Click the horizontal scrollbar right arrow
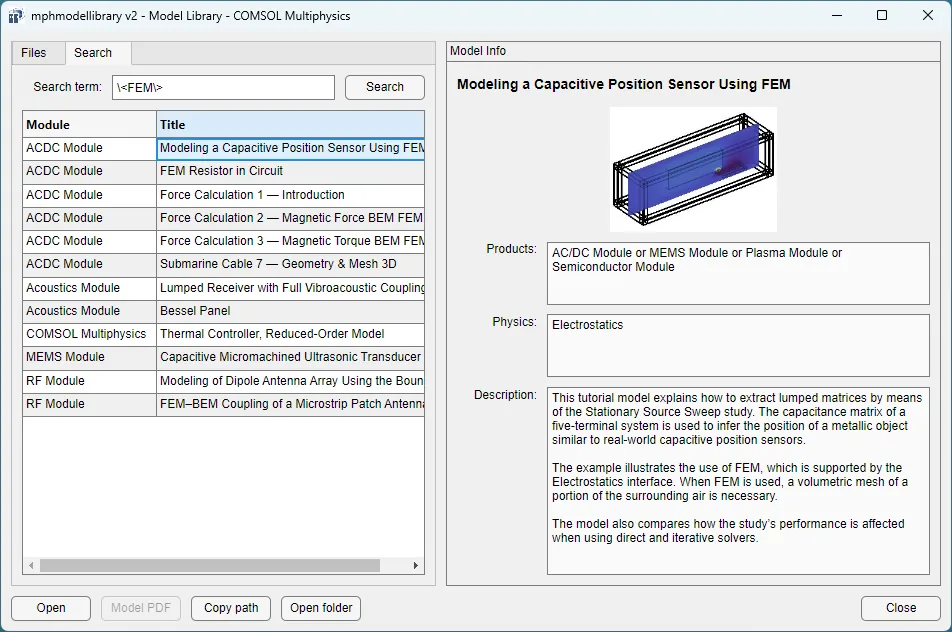952x632 pixels. tap(416, 566)
